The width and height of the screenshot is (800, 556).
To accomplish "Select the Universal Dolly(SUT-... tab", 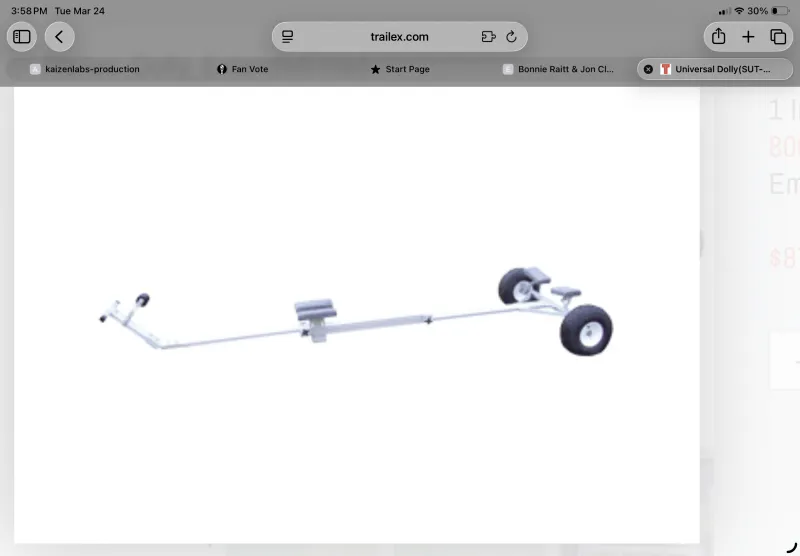I will (x=715, y=69).
